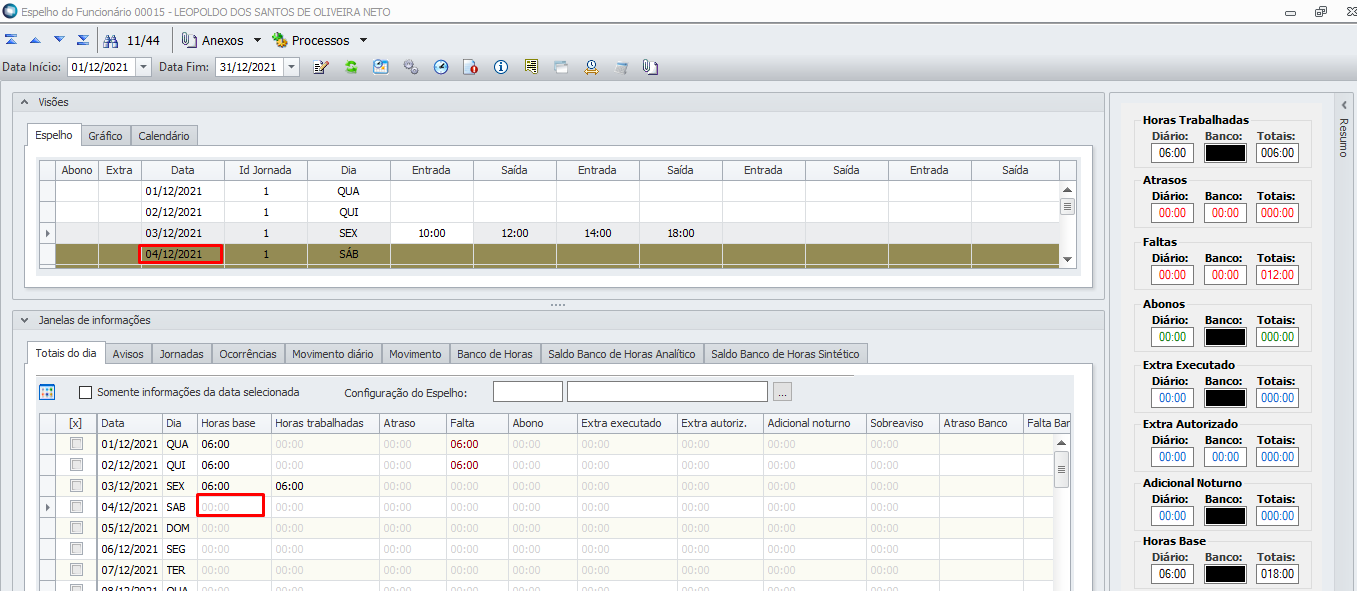Click the paperclip icon in second toolbar
The width and height of the screenshot is (1357, 591).
pos(649,67)
